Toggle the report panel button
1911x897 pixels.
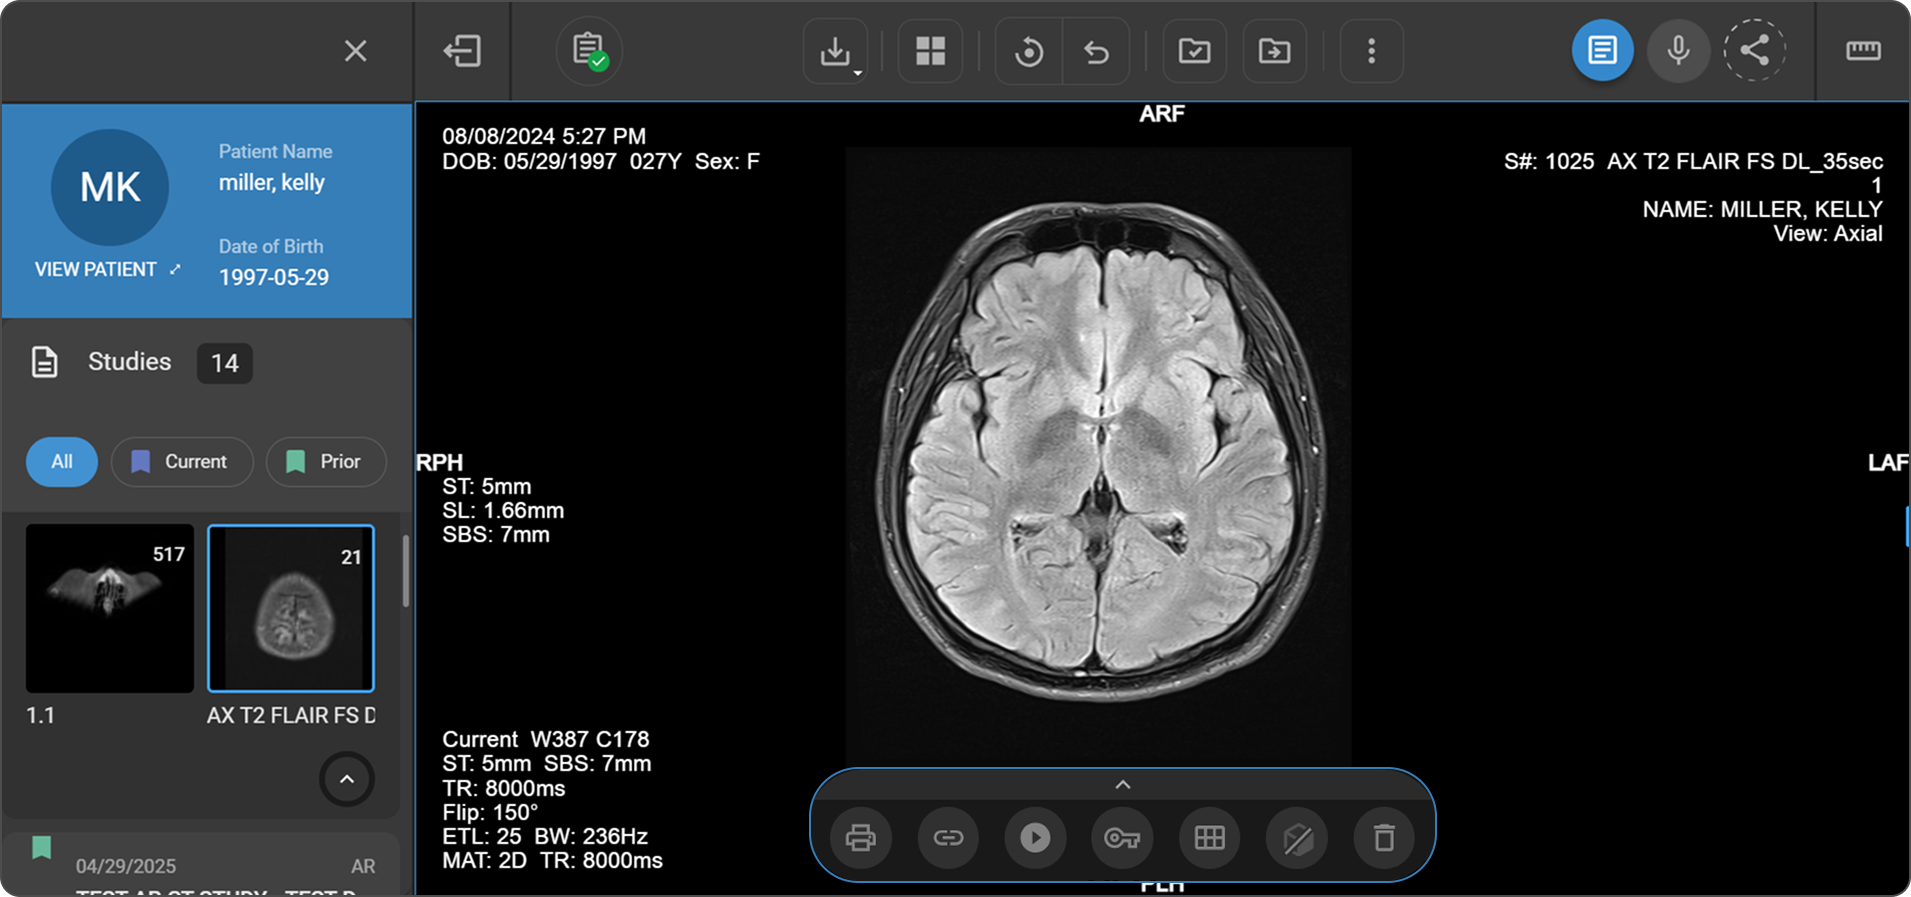[1602, 50]
